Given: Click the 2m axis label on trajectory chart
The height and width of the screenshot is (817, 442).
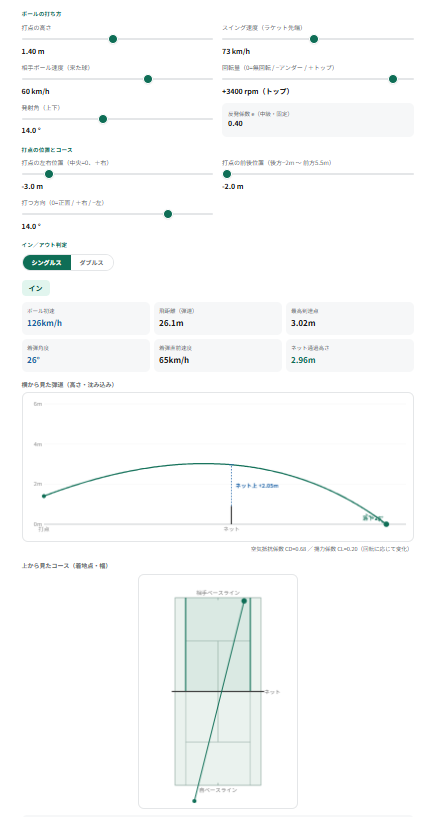Looking at the screenshot, I should tap(38, 485).
